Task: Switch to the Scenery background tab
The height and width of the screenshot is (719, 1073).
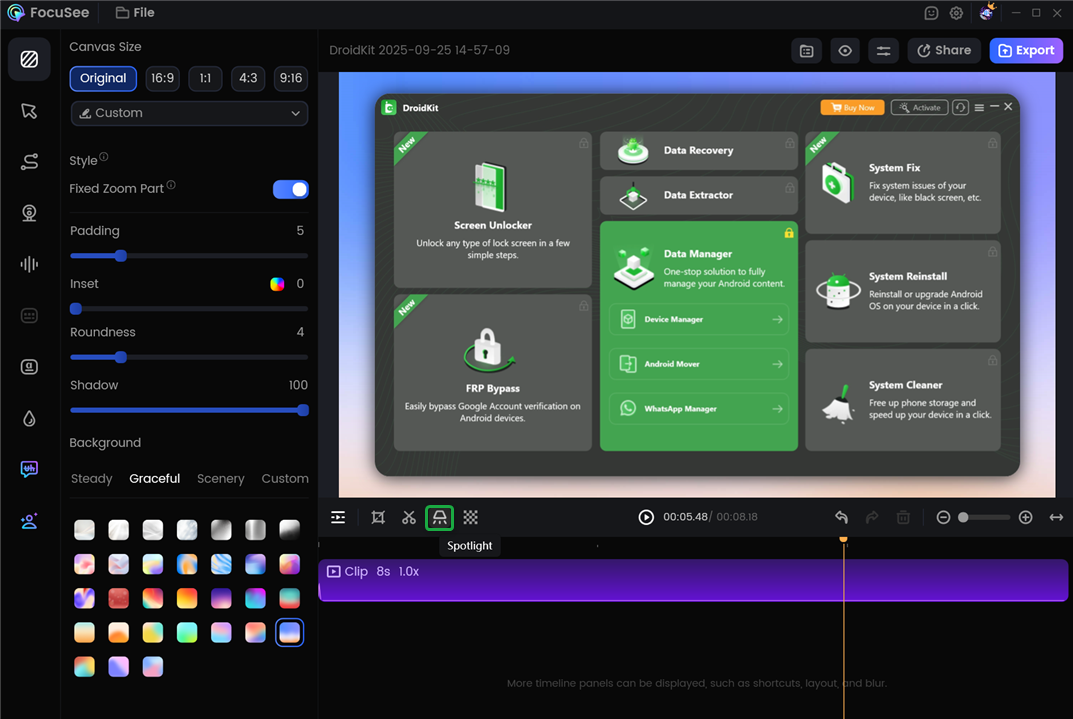Action: (220, 478)
